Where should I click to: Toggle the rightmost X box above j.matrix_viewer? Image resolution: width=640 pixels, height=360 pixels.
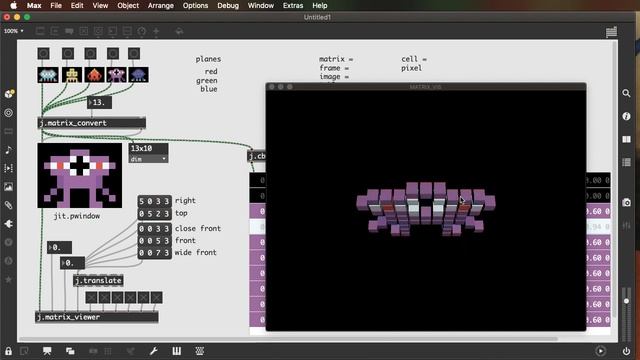point(156,298)
